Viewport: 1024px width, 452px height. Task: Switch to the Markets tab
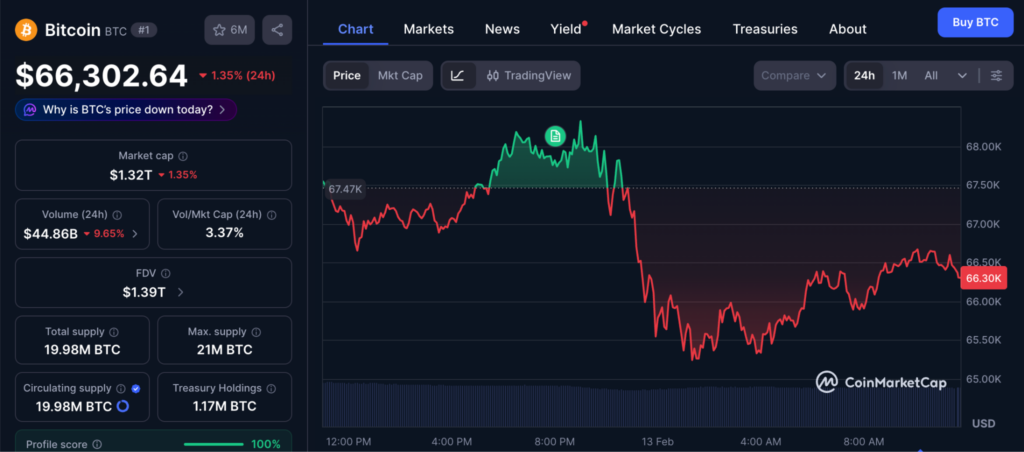[428, 29]
